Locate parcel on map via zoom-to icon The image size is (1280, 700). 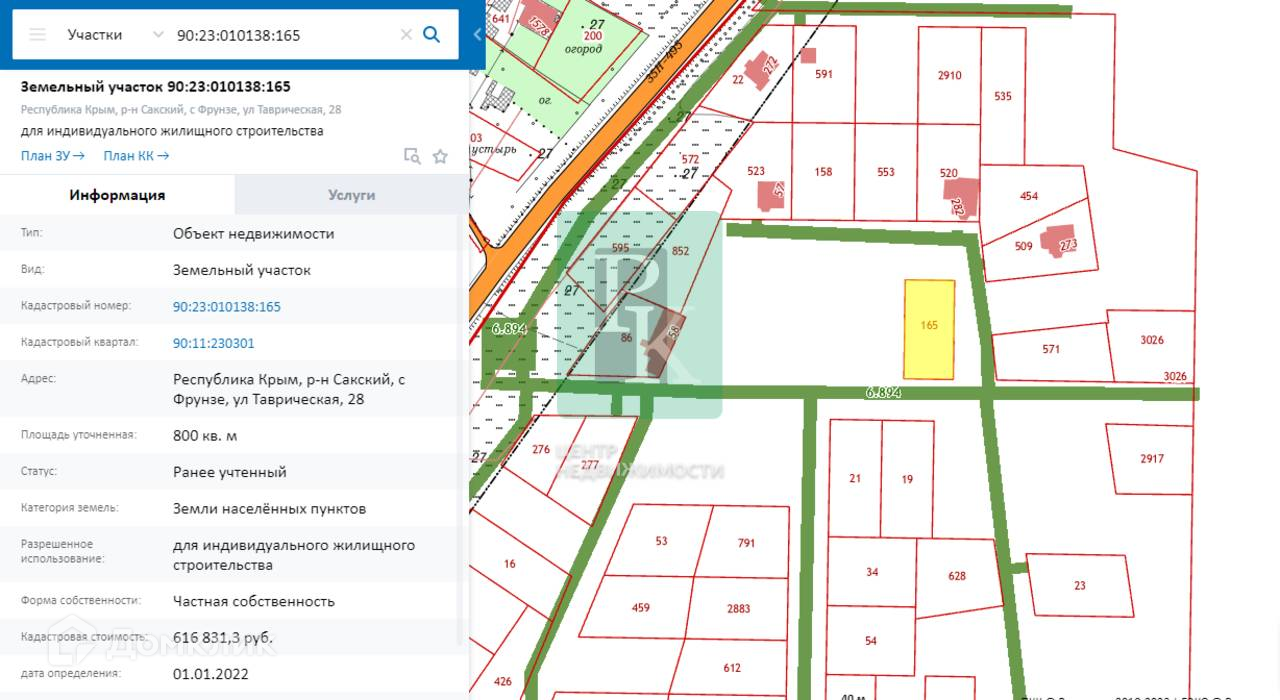[x=412, y=156]
